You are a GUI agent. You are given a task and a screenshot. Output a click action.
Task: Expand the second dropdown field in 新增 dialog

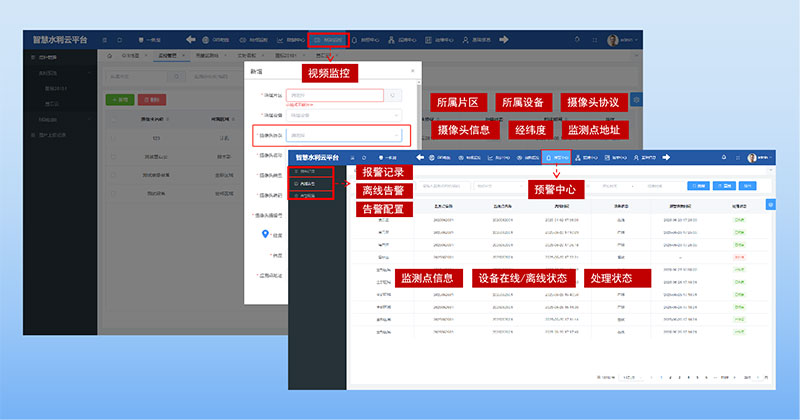click(343, 115)
